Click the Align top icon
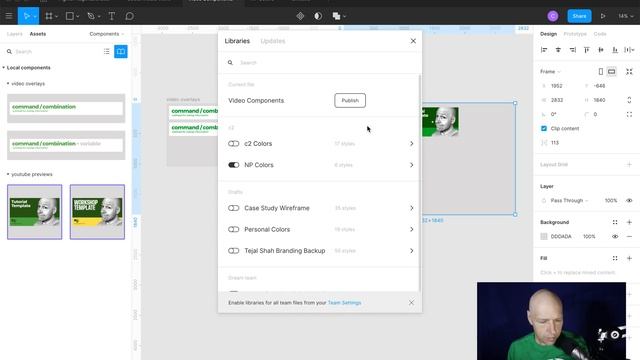Viewport: 640px width, 360px height. [x=587, y=50]
